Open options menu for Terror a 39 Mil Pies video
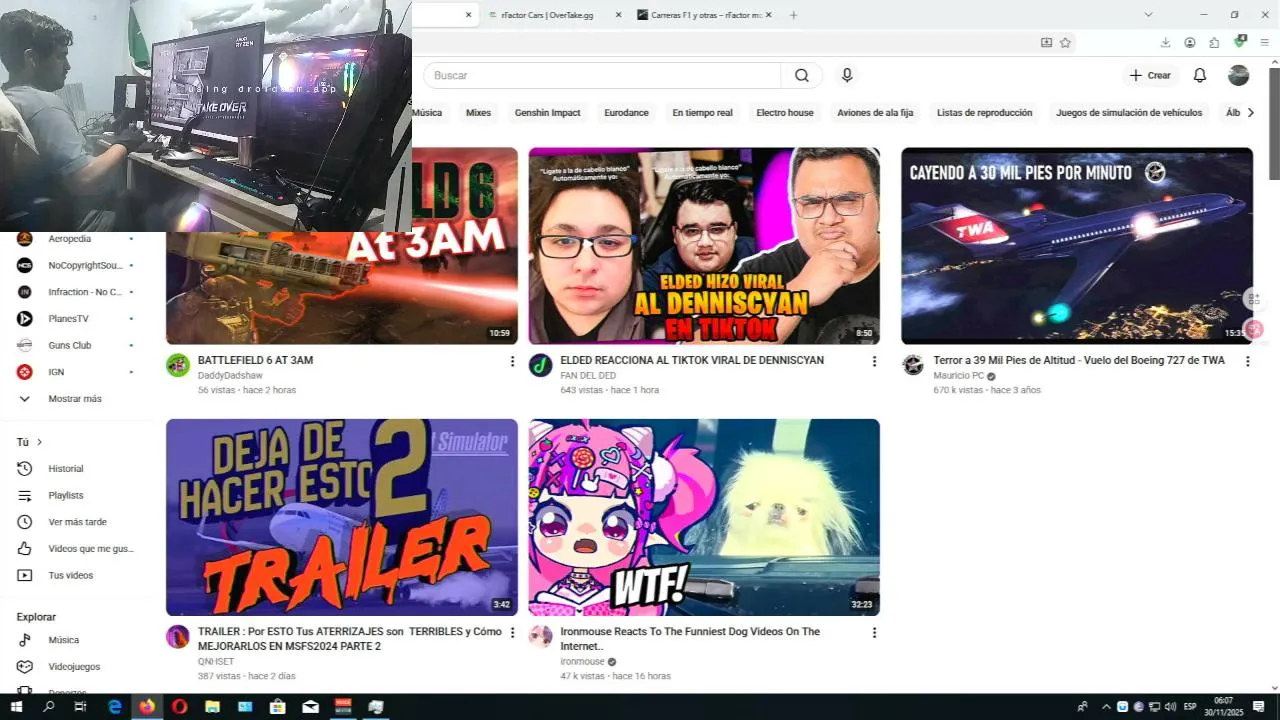The width and height of the screenshot is (1280, 720). click(x=1247, y=361)
